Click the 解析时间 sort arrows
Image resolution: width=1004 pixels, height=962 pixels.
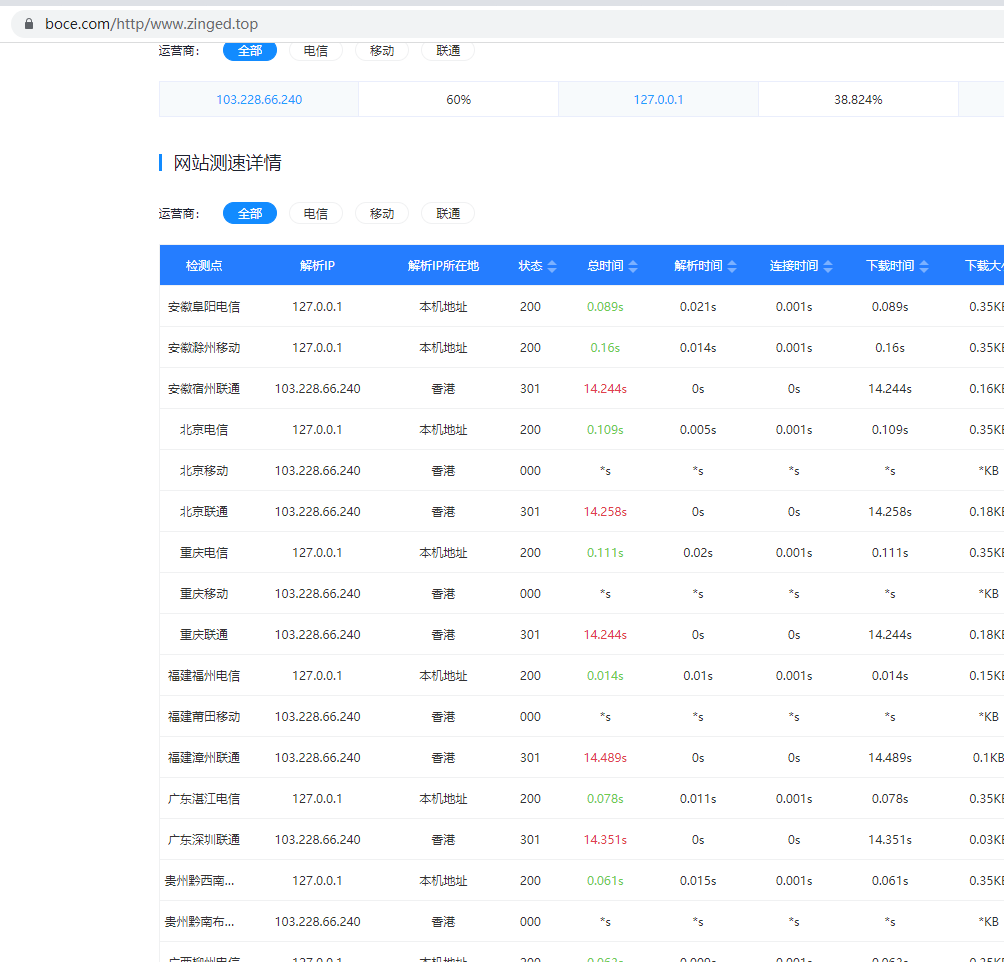click(732, 266)
